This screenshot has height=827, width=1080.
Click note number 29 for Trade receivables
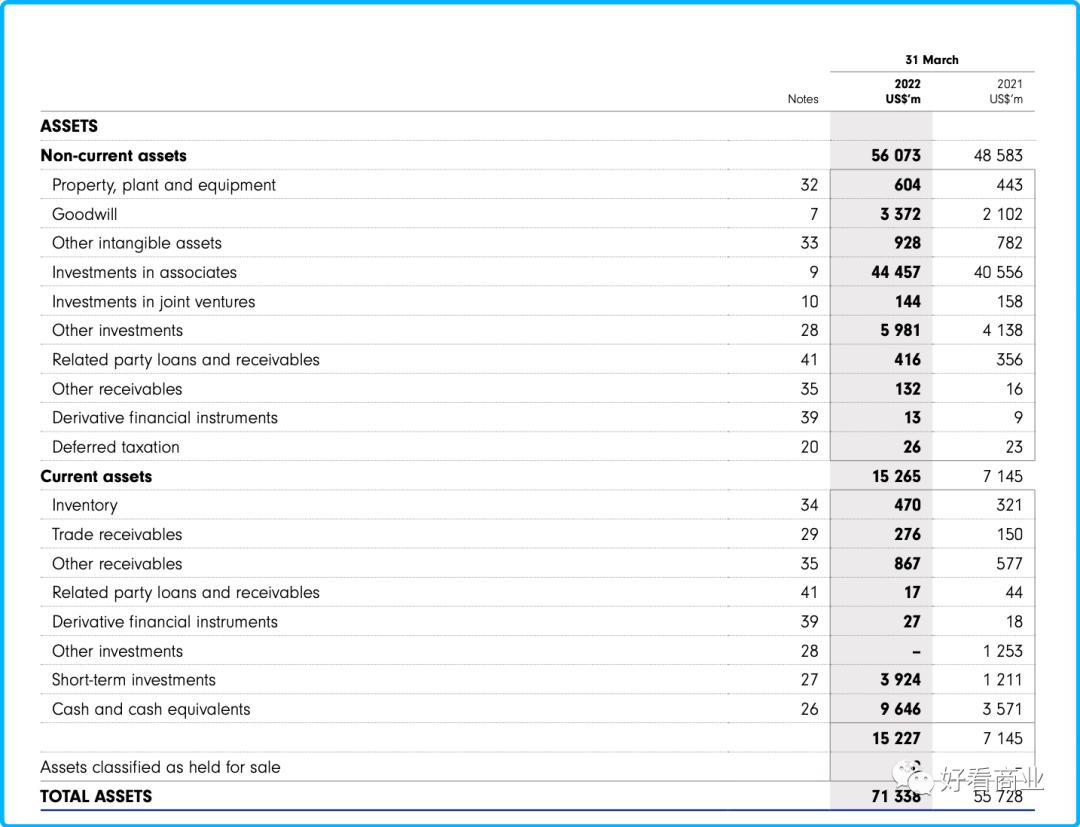click(809, 534)
